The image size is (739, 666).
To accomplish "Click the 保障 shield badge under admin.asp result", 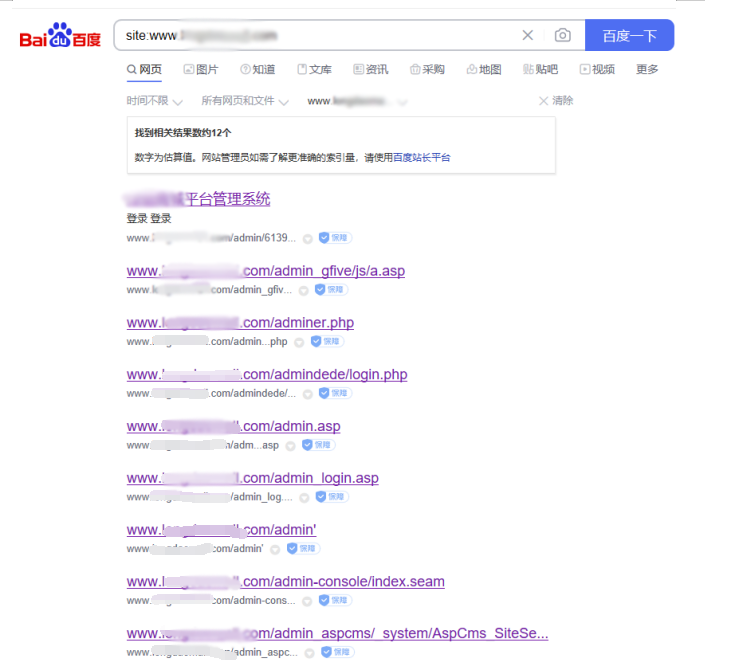I will pyautogui.click(x=319, y=445).
